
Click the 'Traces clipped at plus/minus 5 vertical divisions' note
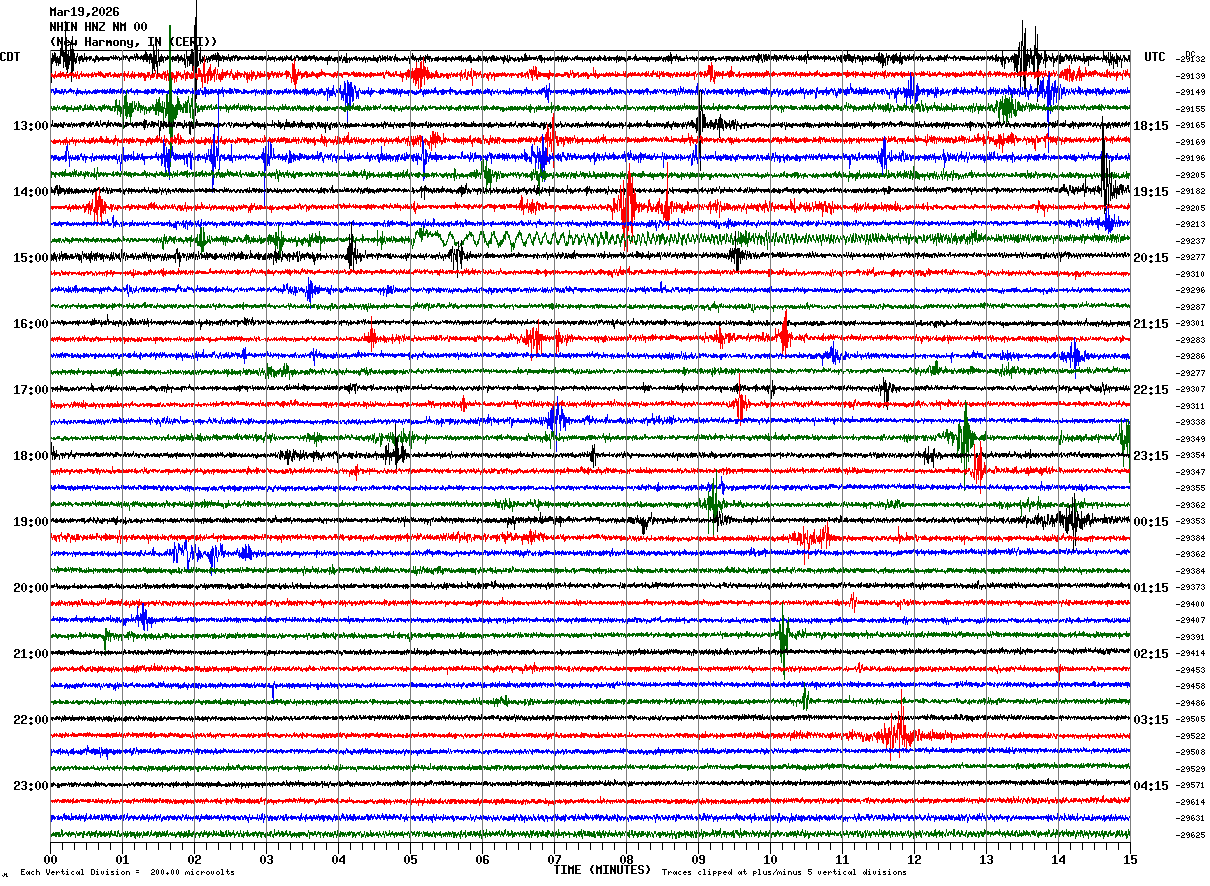(x=784, y=872)
